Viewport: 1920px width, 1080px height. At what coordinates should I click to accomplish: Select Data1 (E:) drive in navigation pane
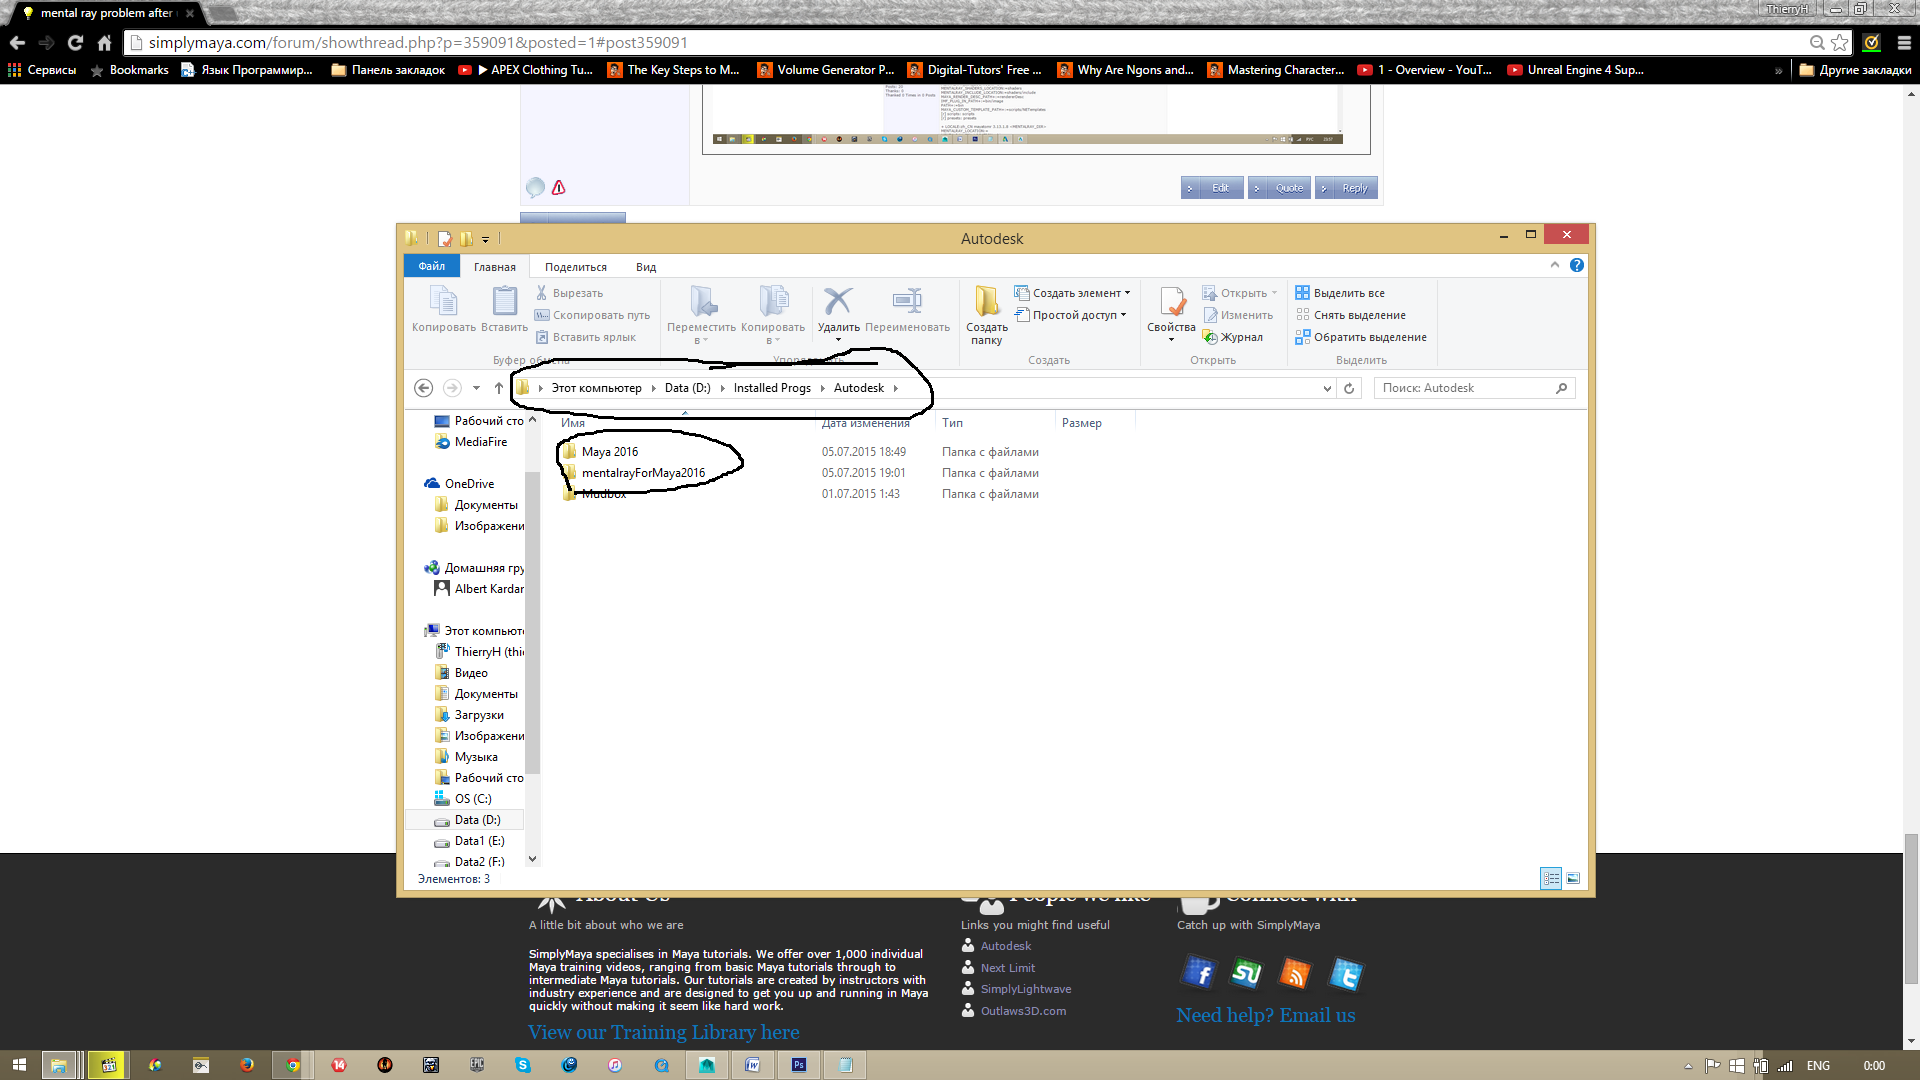coord(479,841)
